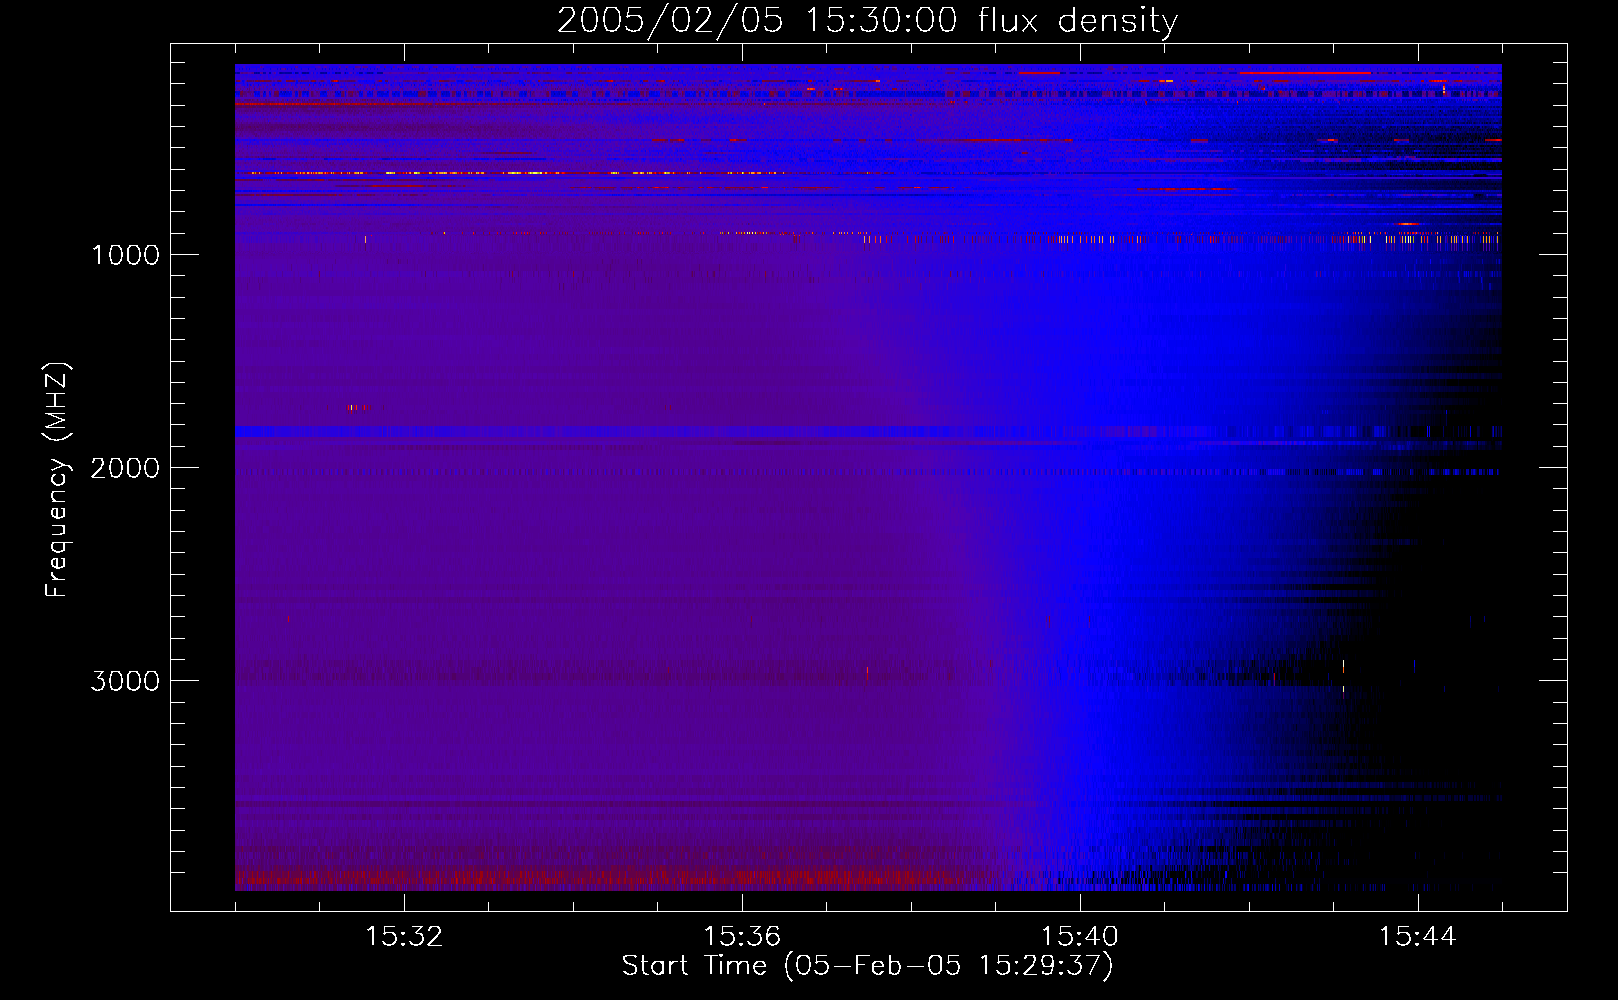Click the 15:32 time tick label
Screen dimensions: 1618x1000
[x=404, y=937]
